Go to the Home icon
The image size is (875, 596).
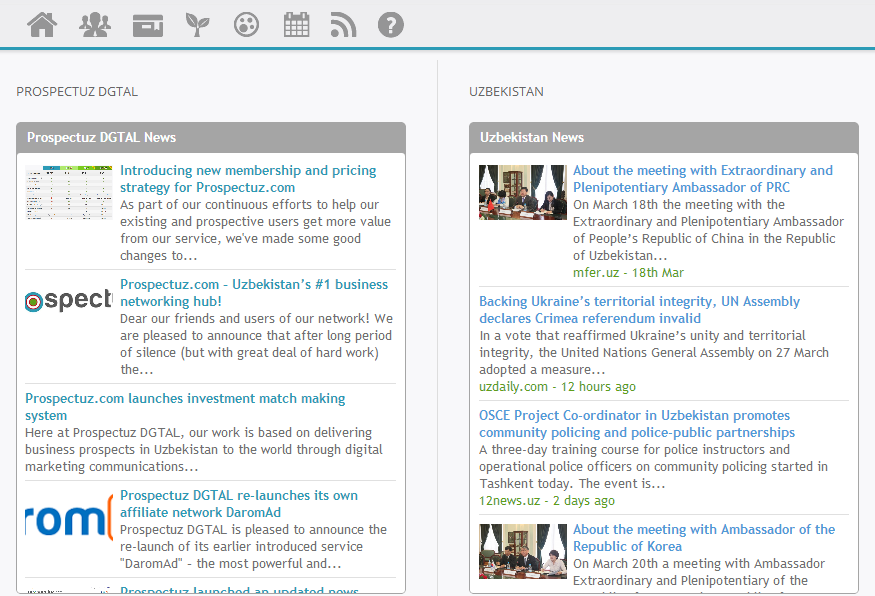(42, 25)
